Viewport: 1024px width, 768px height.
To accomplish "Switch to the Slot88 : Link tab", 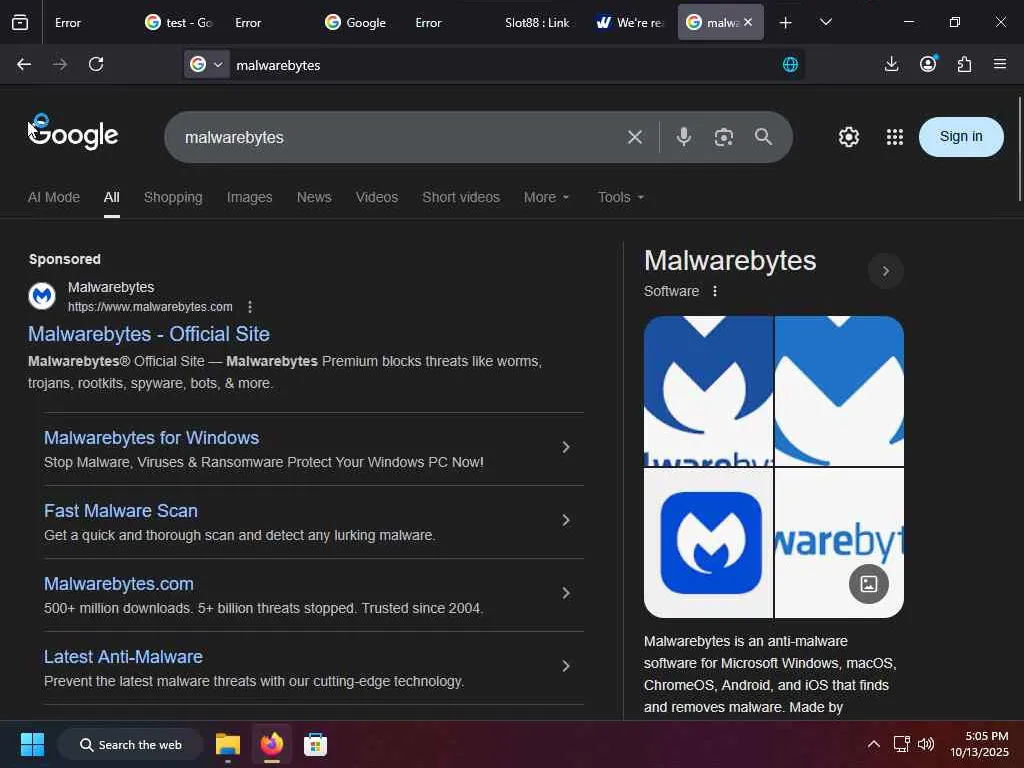I will tap(537, 23).
